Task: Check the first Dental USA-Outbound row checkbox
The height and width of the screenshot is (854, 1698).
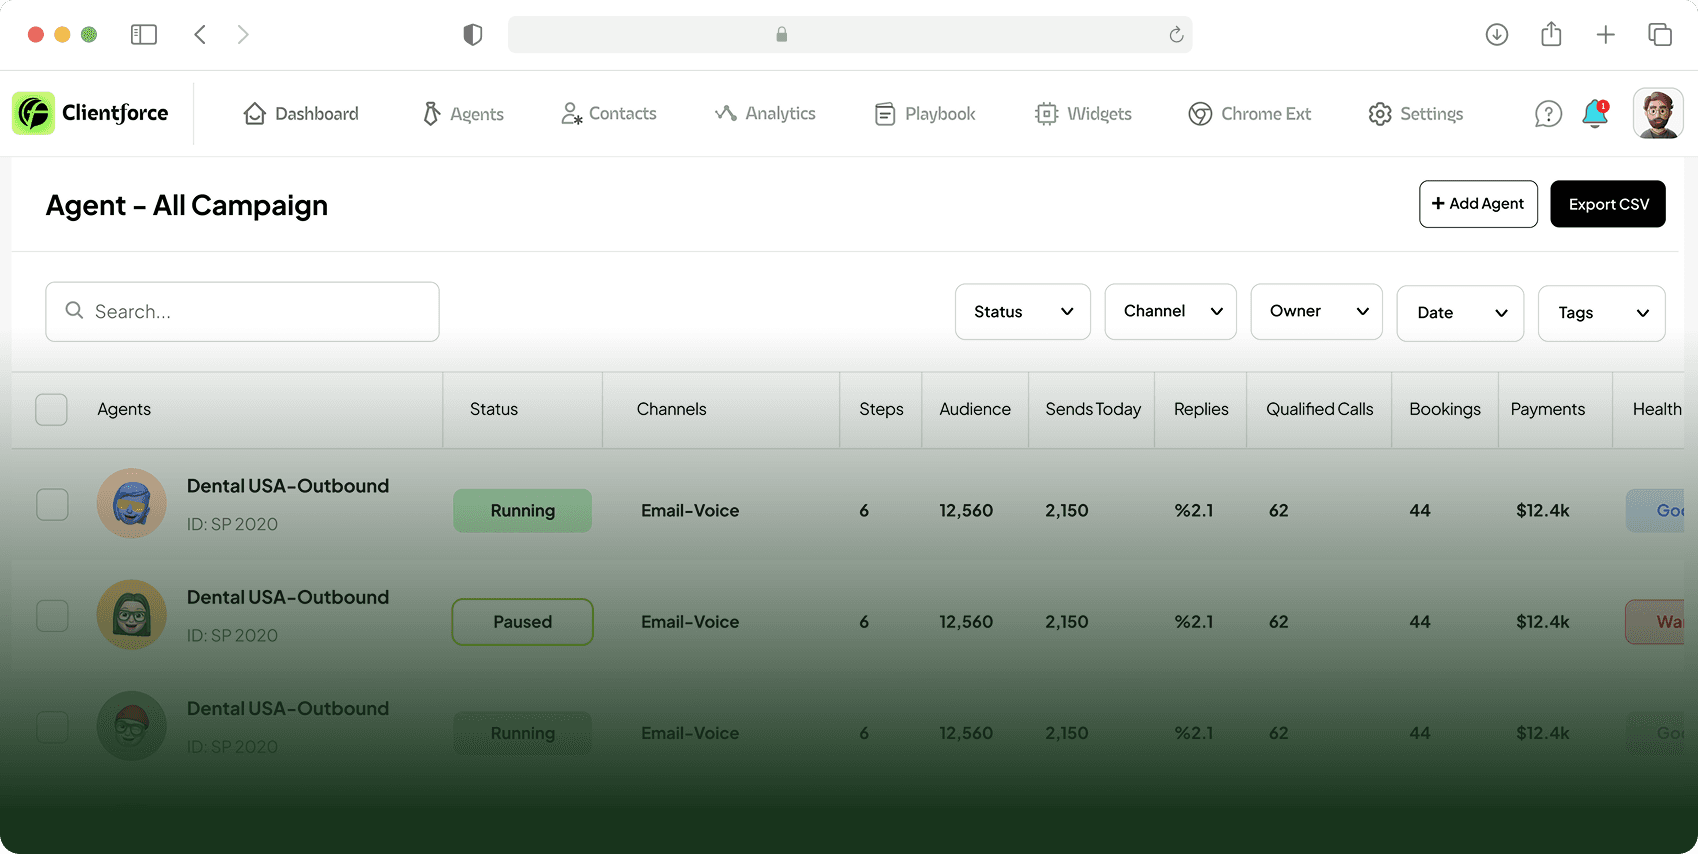Action: pyautogui.click(x=52, y=505)
